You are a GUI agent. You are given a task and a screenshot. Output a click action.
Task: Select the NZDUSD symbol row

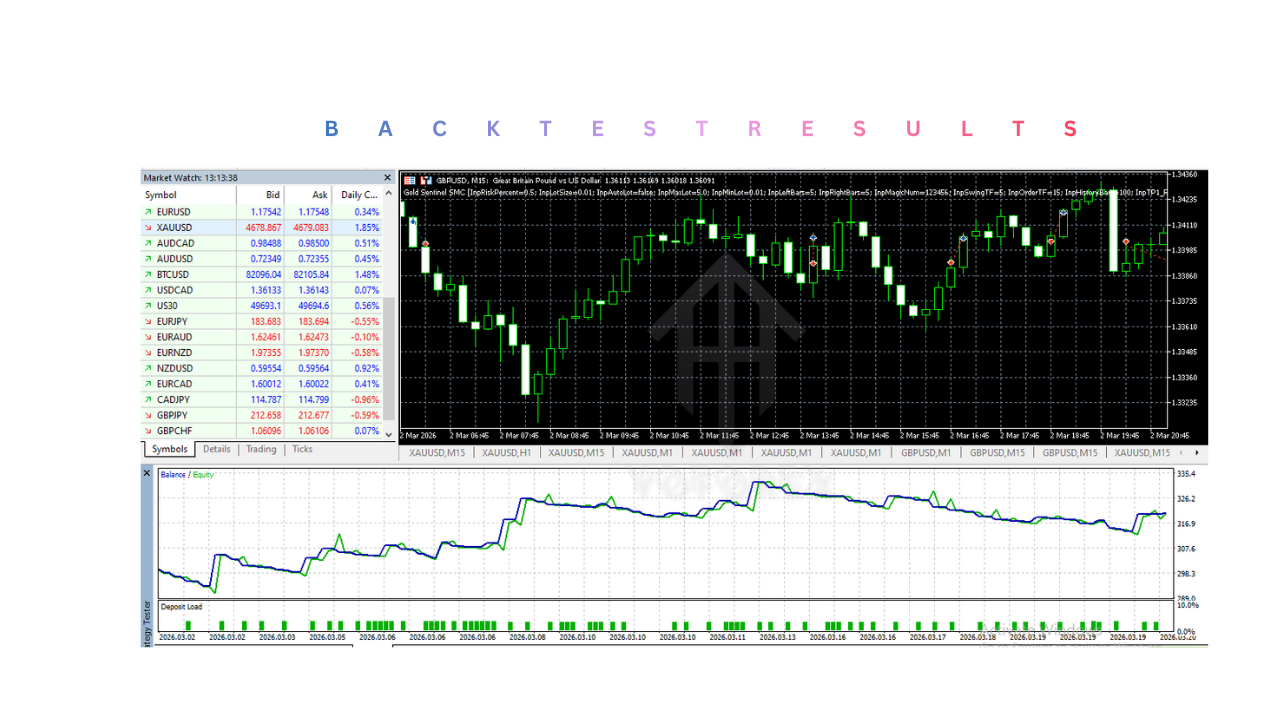tap(262, 368)
